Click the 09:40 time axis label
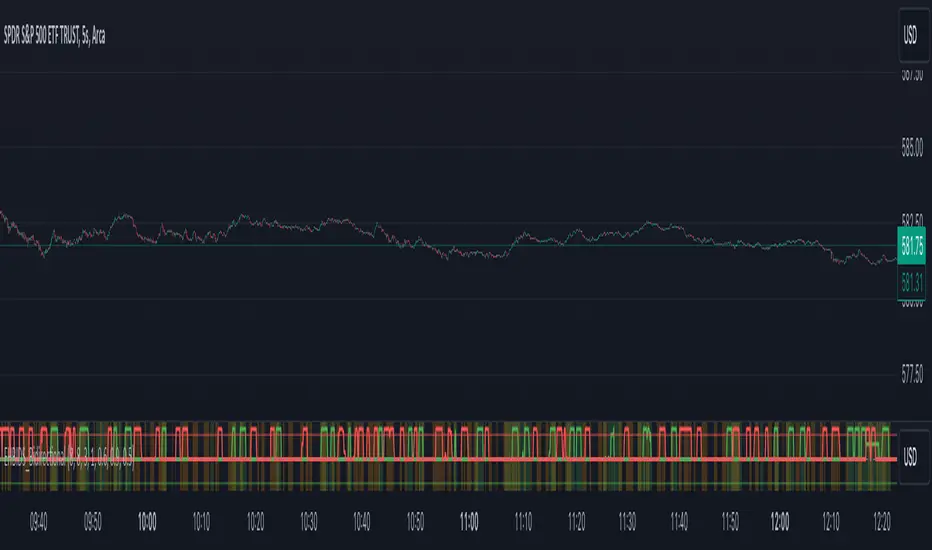 [41, 519]
